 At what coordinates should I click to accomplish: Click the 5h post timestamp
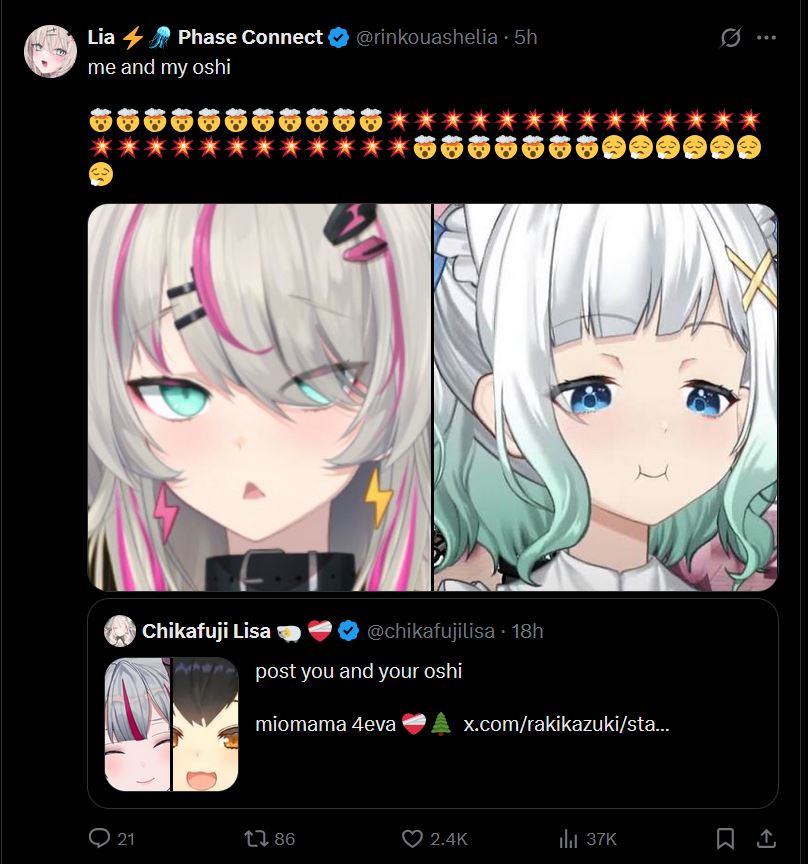pyautogui.click(x=525, y=37)
